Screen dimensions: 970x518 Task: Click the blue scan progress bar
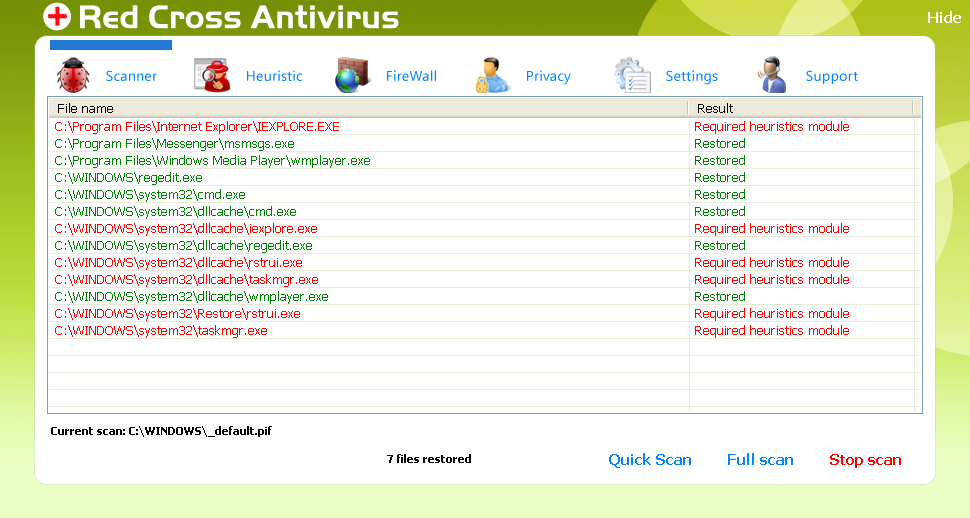[111, 45]
